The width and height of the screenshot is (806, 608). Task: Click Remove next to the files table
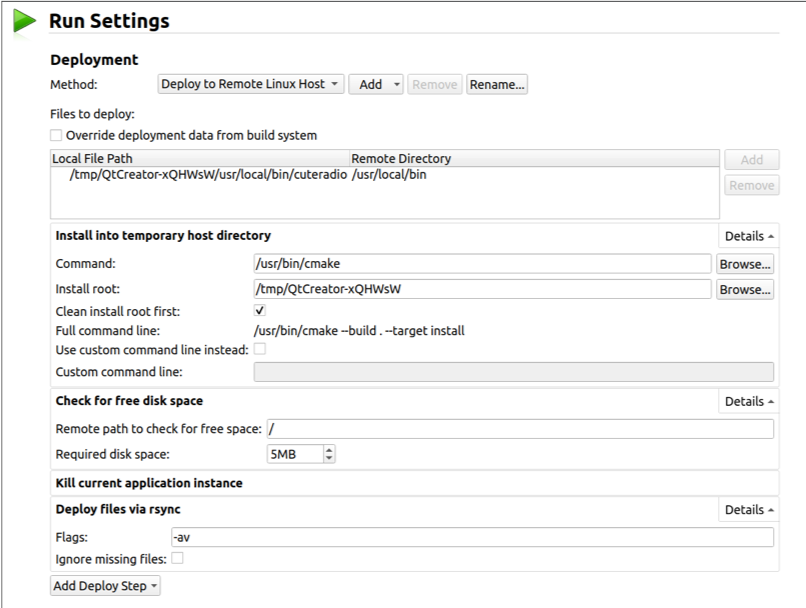click(x=751, y=185)
